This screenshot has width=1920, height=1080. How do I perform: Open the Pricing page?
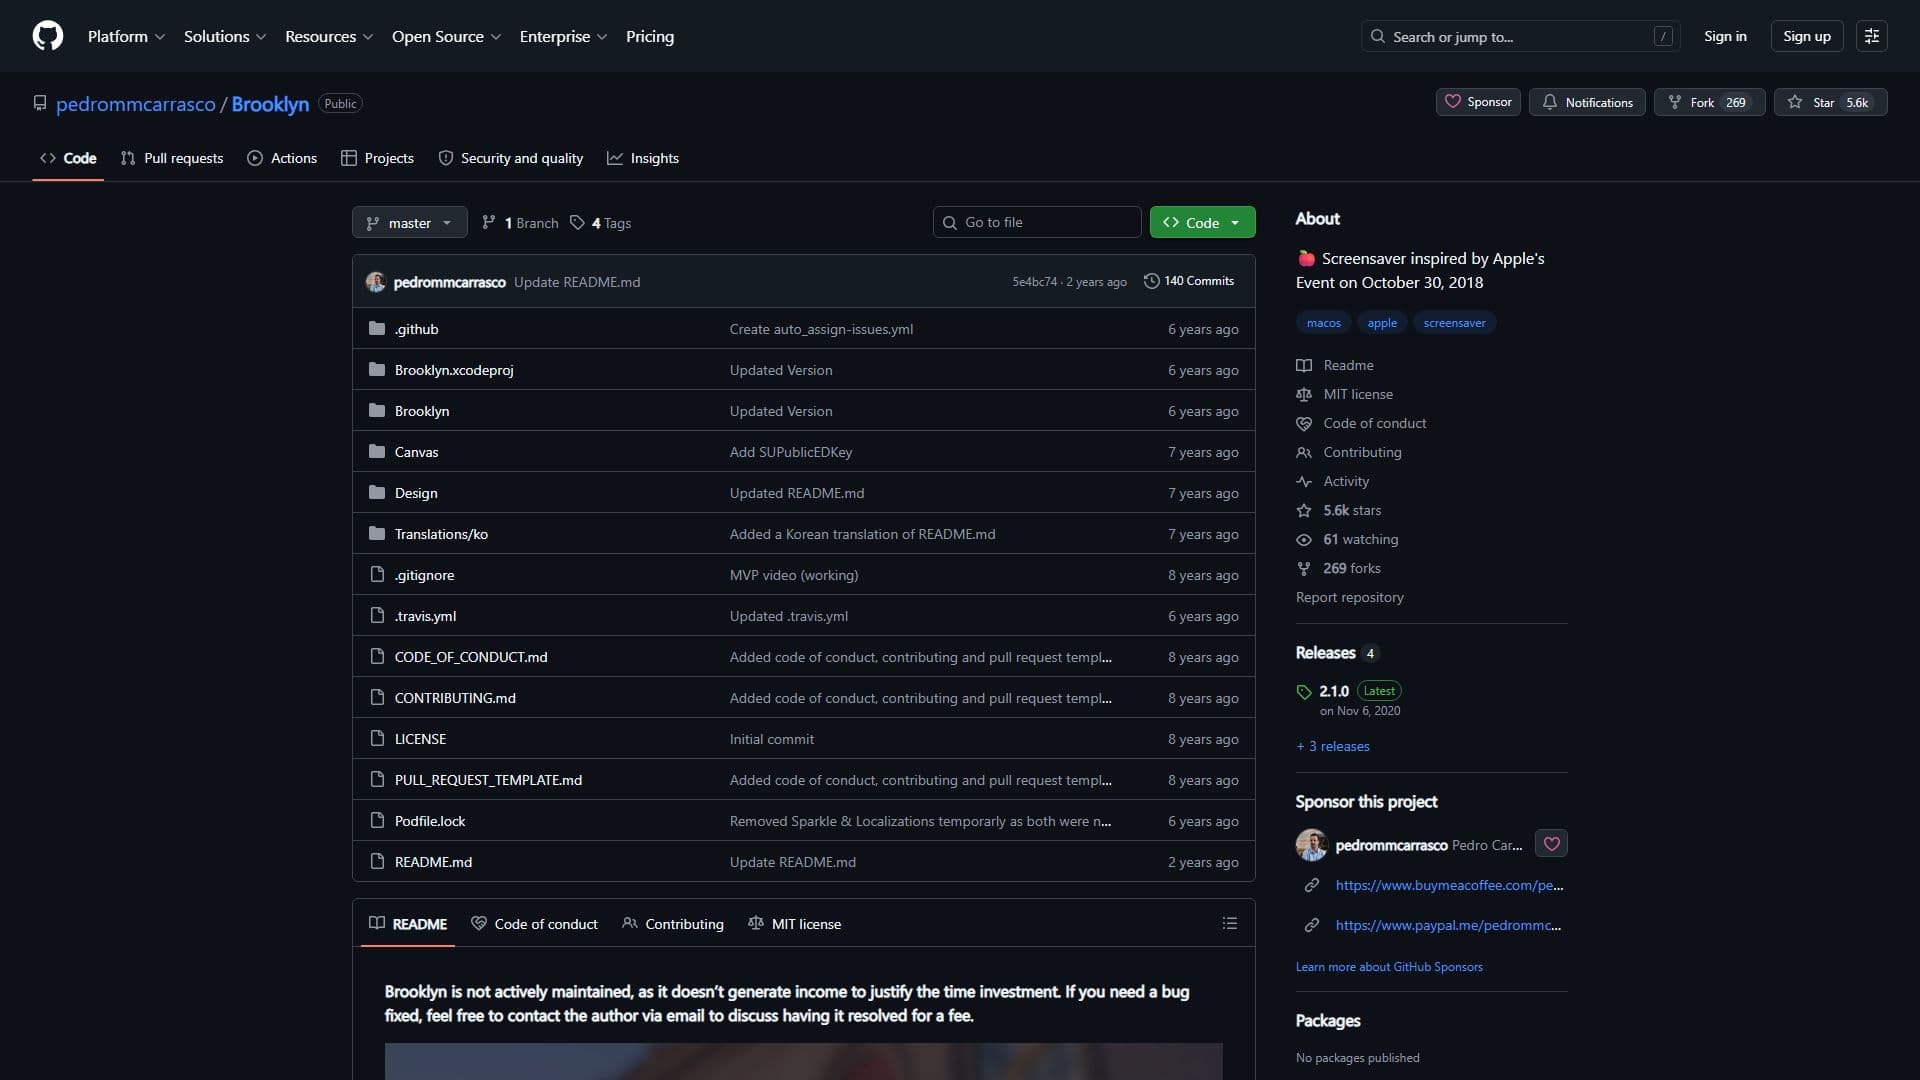(650, 36)
